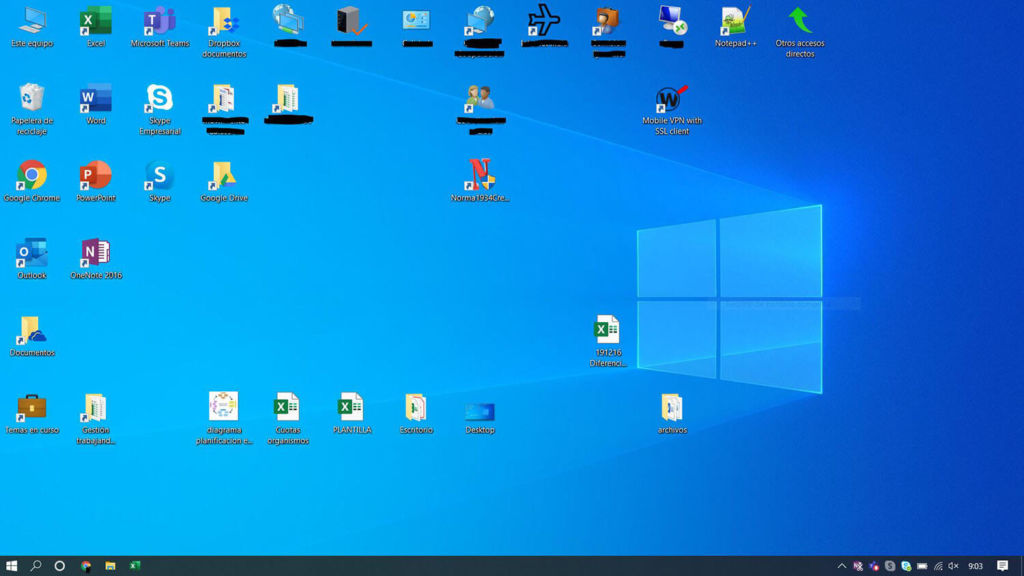Select the Outlook desktop shortcut
Screen dimensions: 1024x576
[x=31, y=254]
